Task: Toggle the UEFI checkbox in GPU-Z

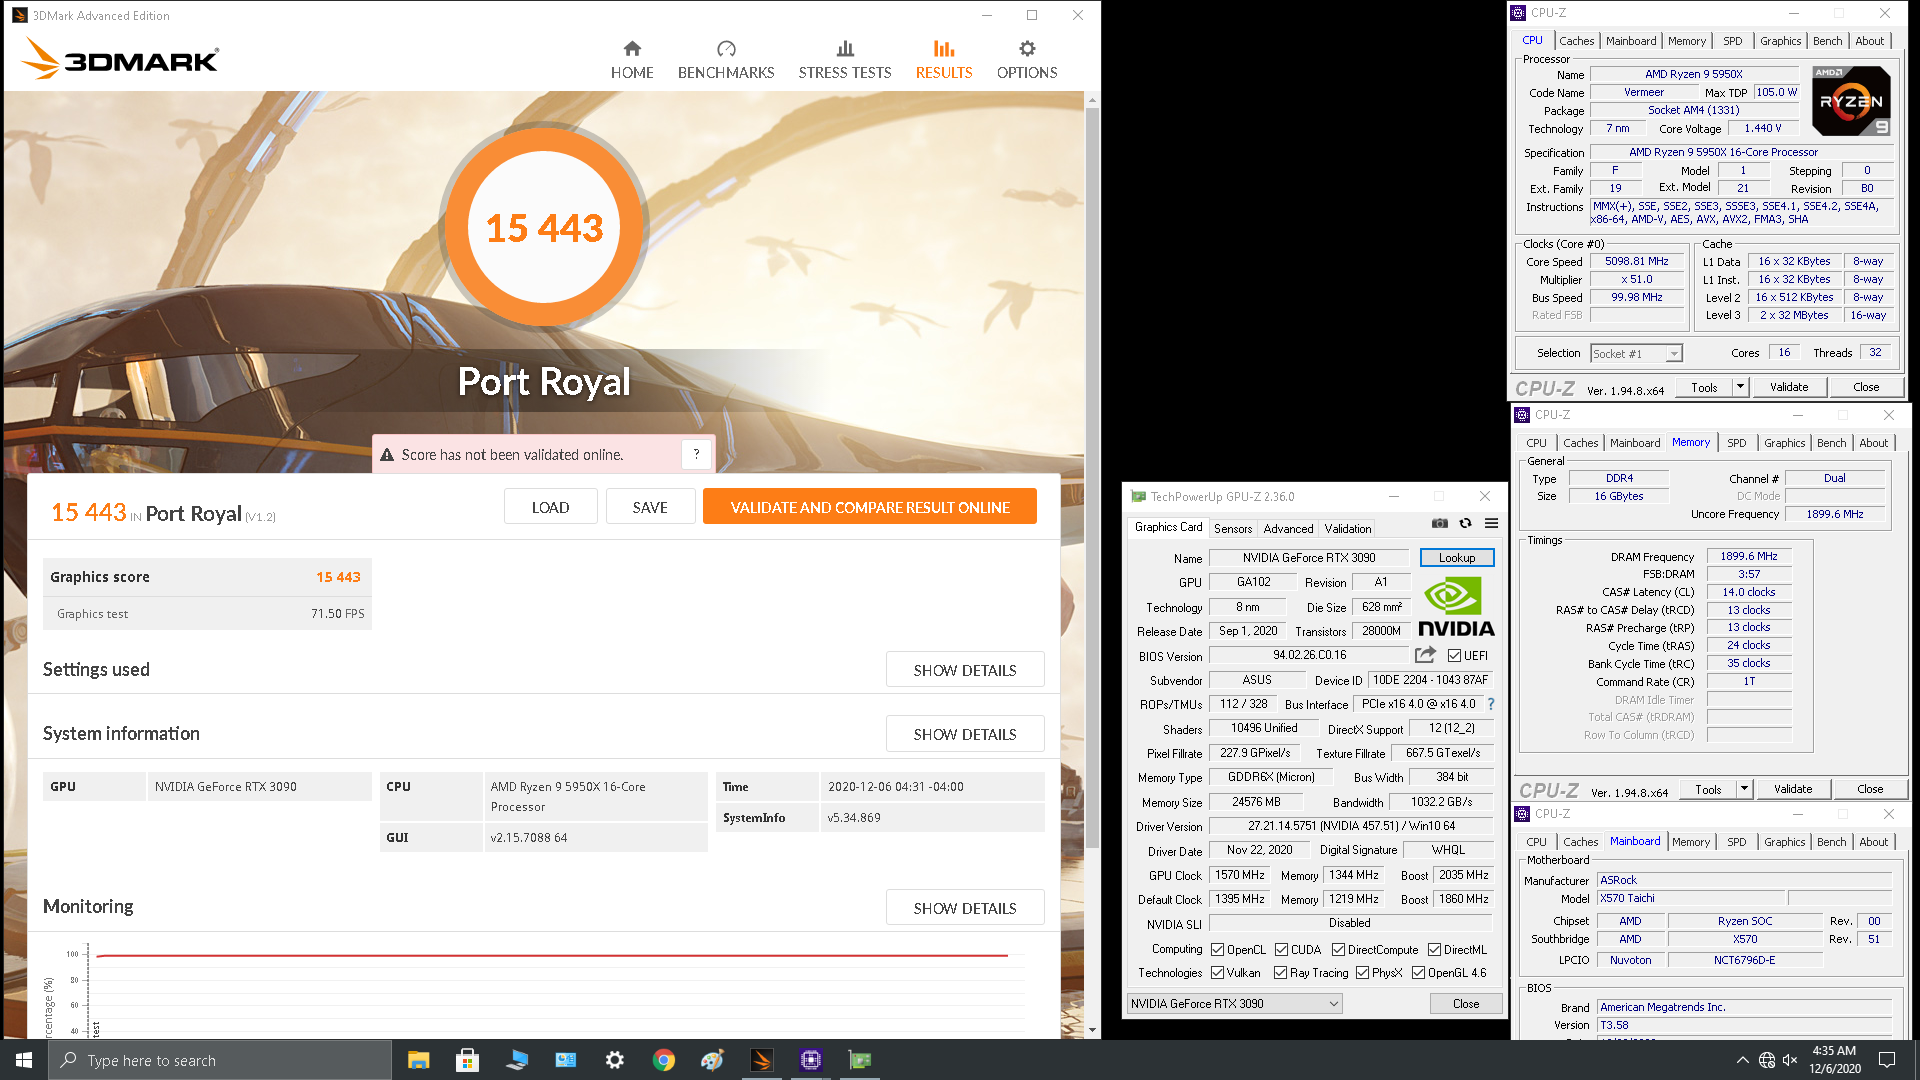Action: (x=1454, y=656)
